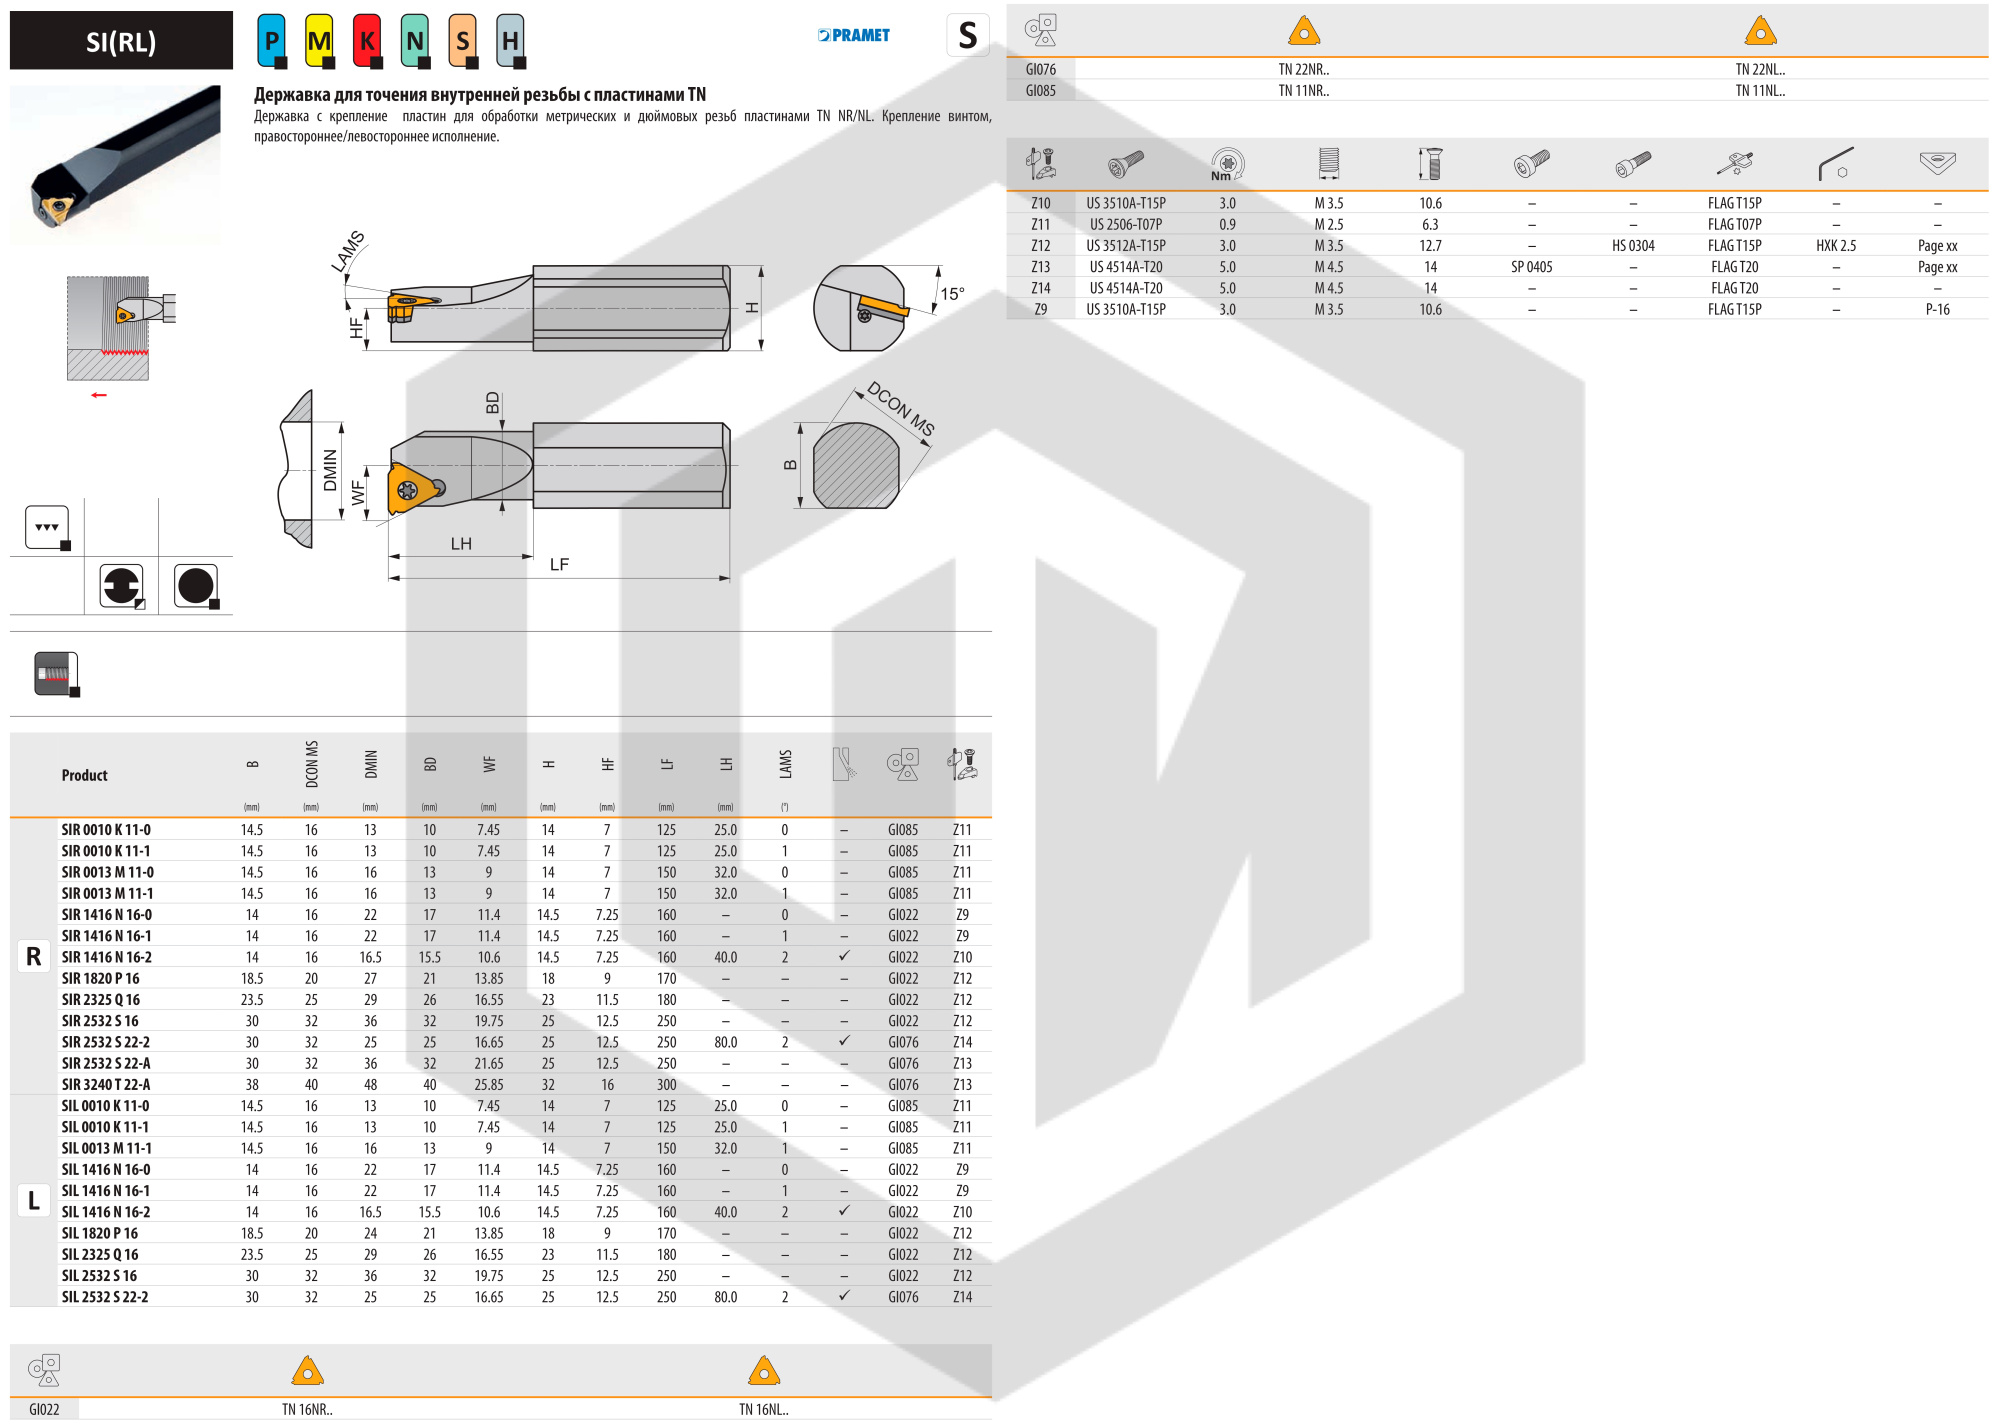The width and height of the screenshot is (2000, 1428).
Task: Click the torque Nm icon in accessories table
Action: (x=1227, y=164)
